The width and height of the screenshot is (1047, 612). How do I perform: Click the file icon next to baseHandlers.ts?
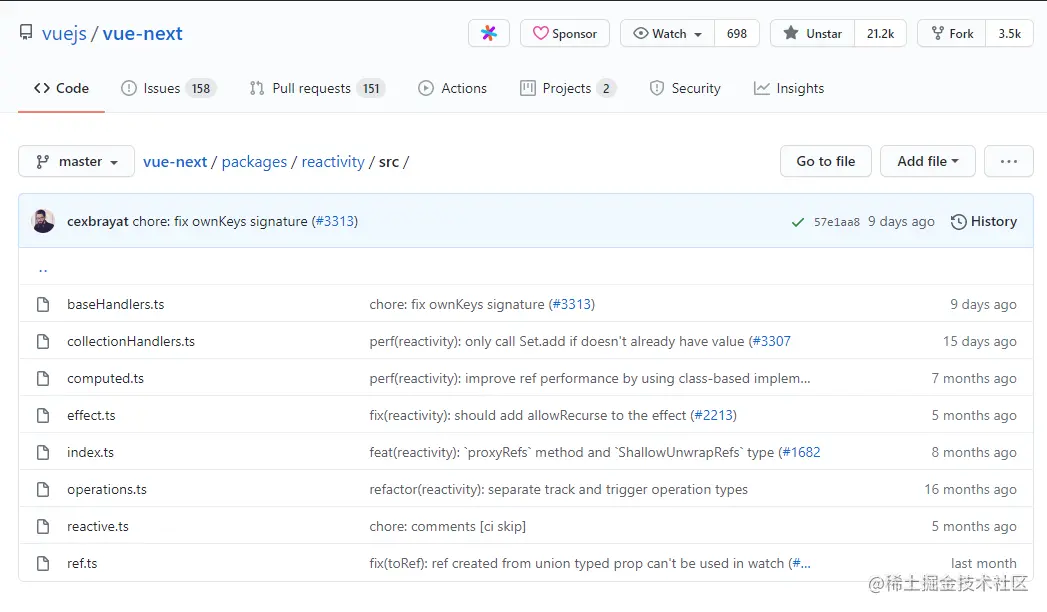[x=43, y=304]
